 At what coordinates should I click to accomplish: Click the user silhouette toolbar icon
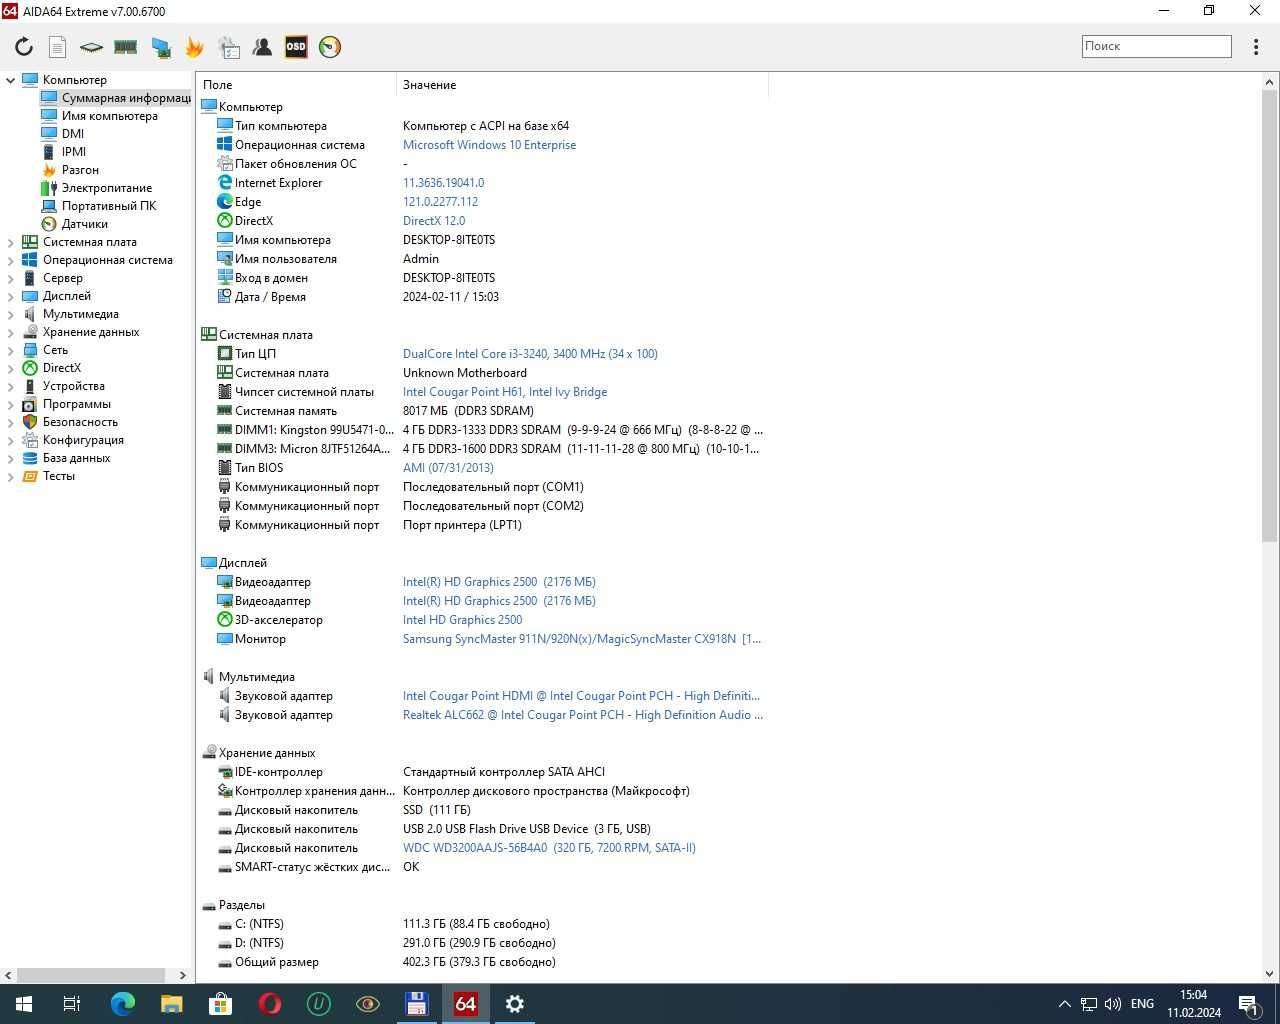[x=262, y=47]
